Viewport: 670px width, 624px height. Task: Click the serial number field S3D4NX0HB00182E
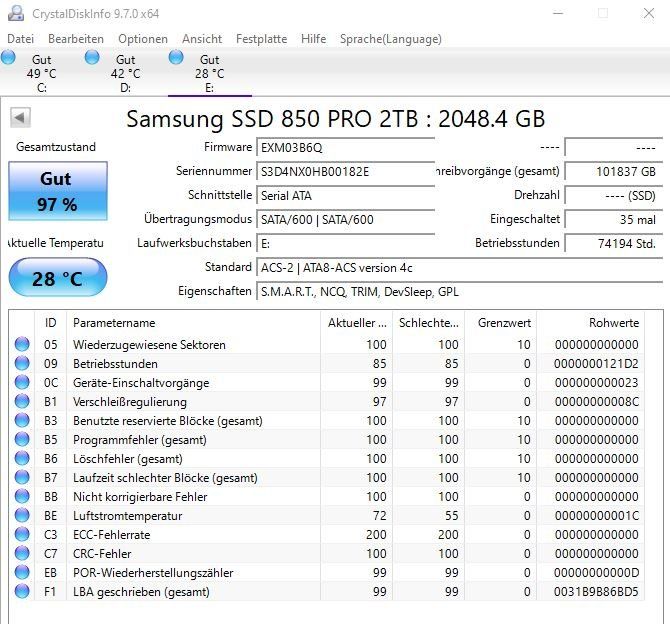pyautogui.click(x=345, y=172)
